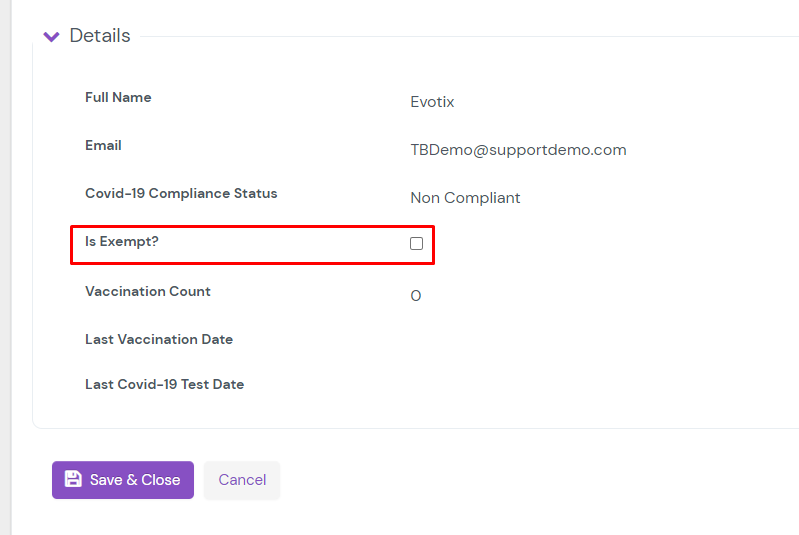Click the empty Last Vaccination Date value area

click(x=500, y=340)
